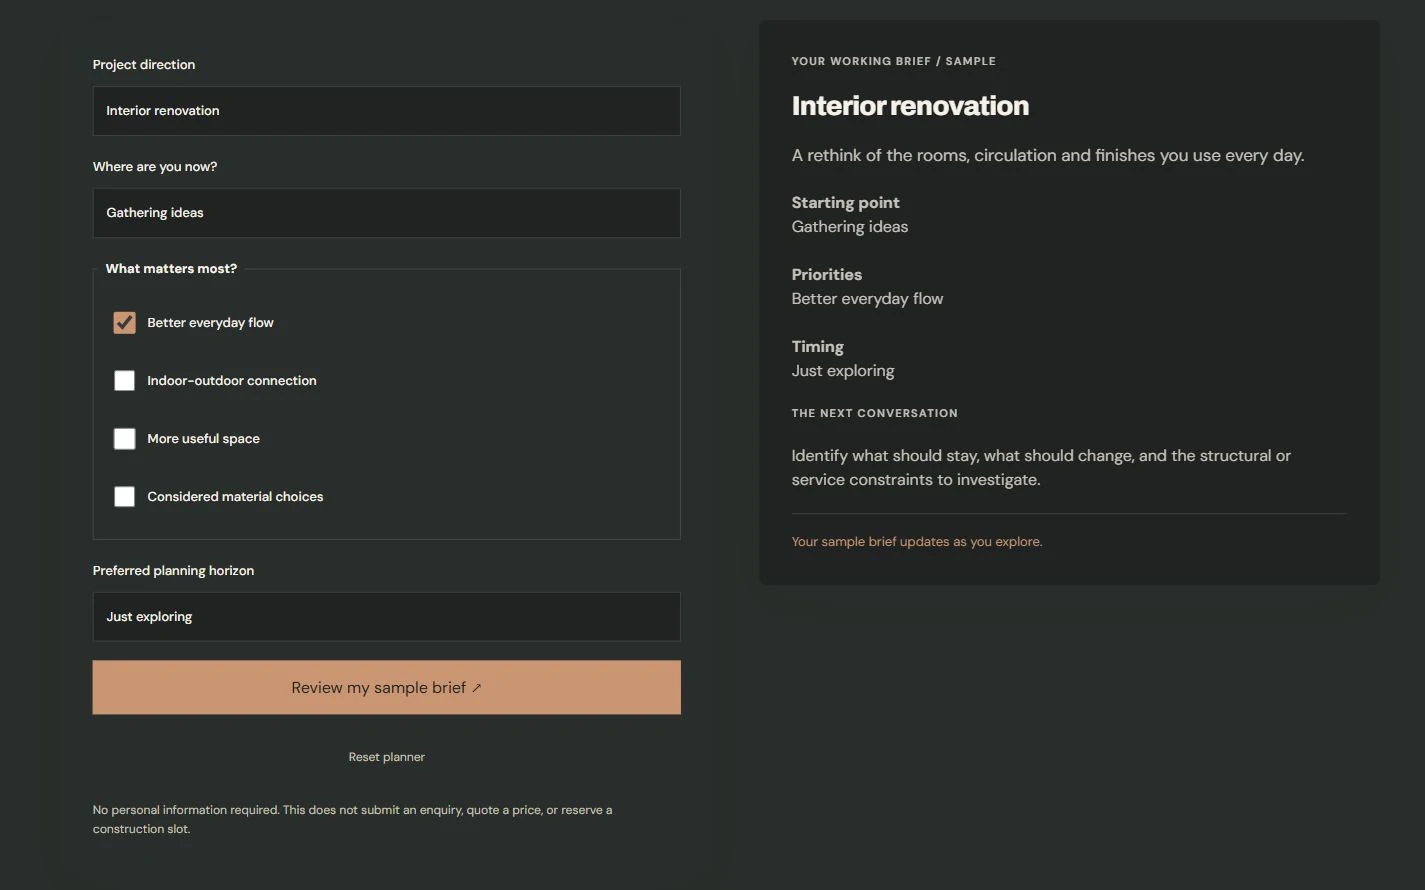This screenshot has height=890, width=1425.
Task: Click the 'Preferred planning horizon' field label
Action: pyautogui.click(x=173, y=571)
